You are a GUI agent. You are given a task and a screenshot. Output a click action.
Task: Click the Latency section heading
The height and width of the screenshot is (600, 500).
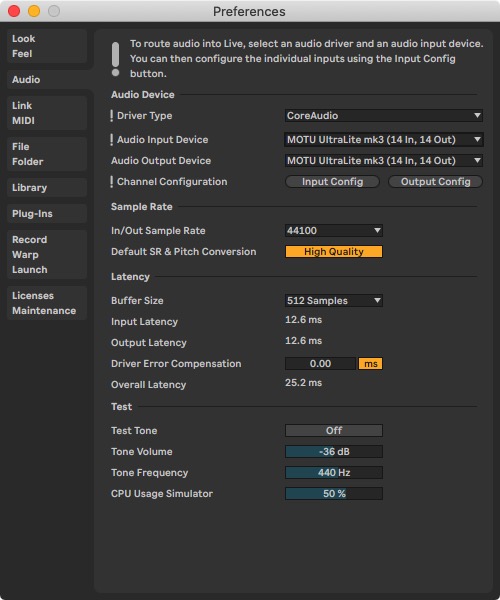tap(130, 277)
